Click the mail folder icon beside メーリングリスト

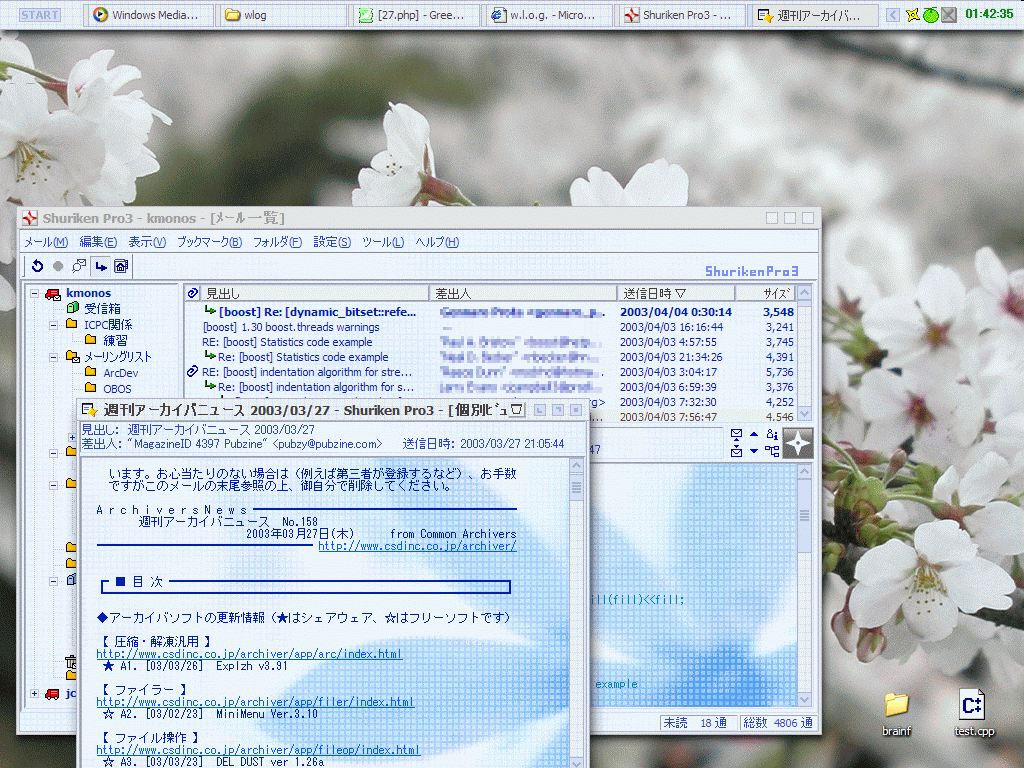click(72, 356)
